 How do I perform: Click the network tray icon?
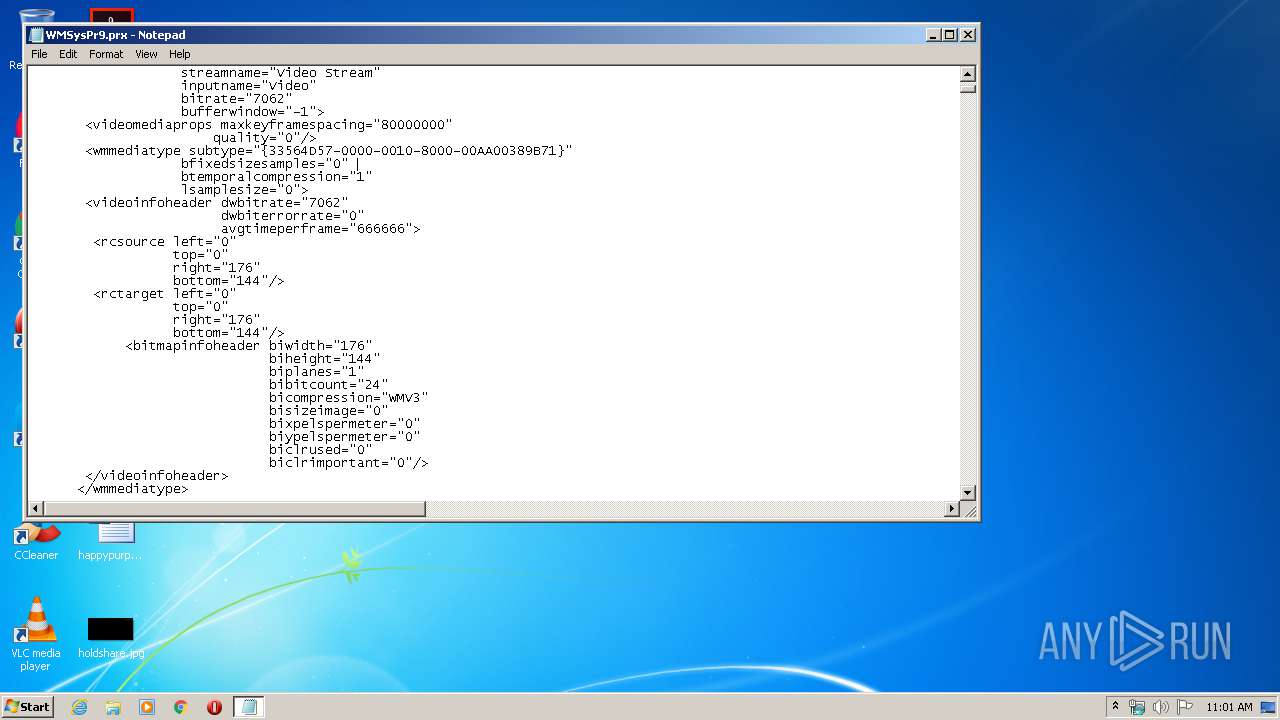tap(1137, 707)
